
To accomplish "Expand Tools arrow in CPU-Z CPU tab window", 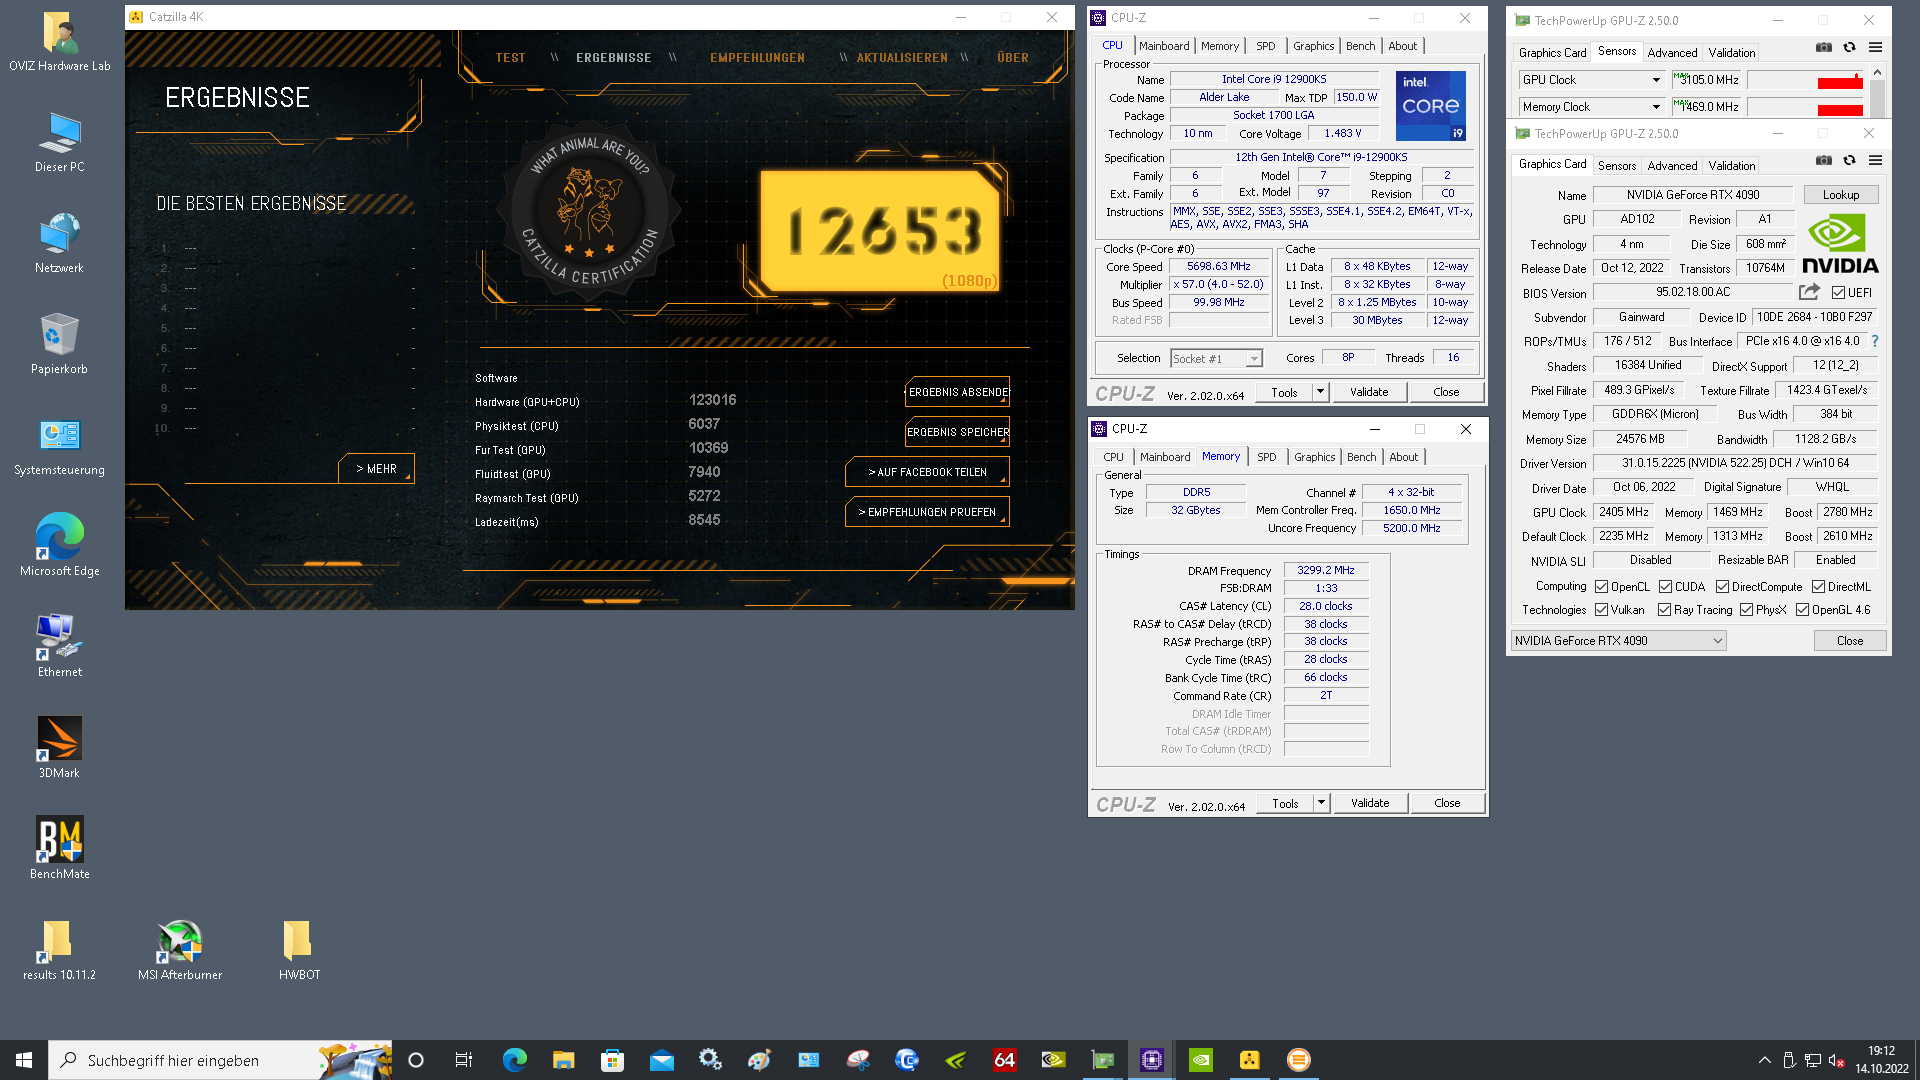I will pyautogui.click(x=1320, y=392).
